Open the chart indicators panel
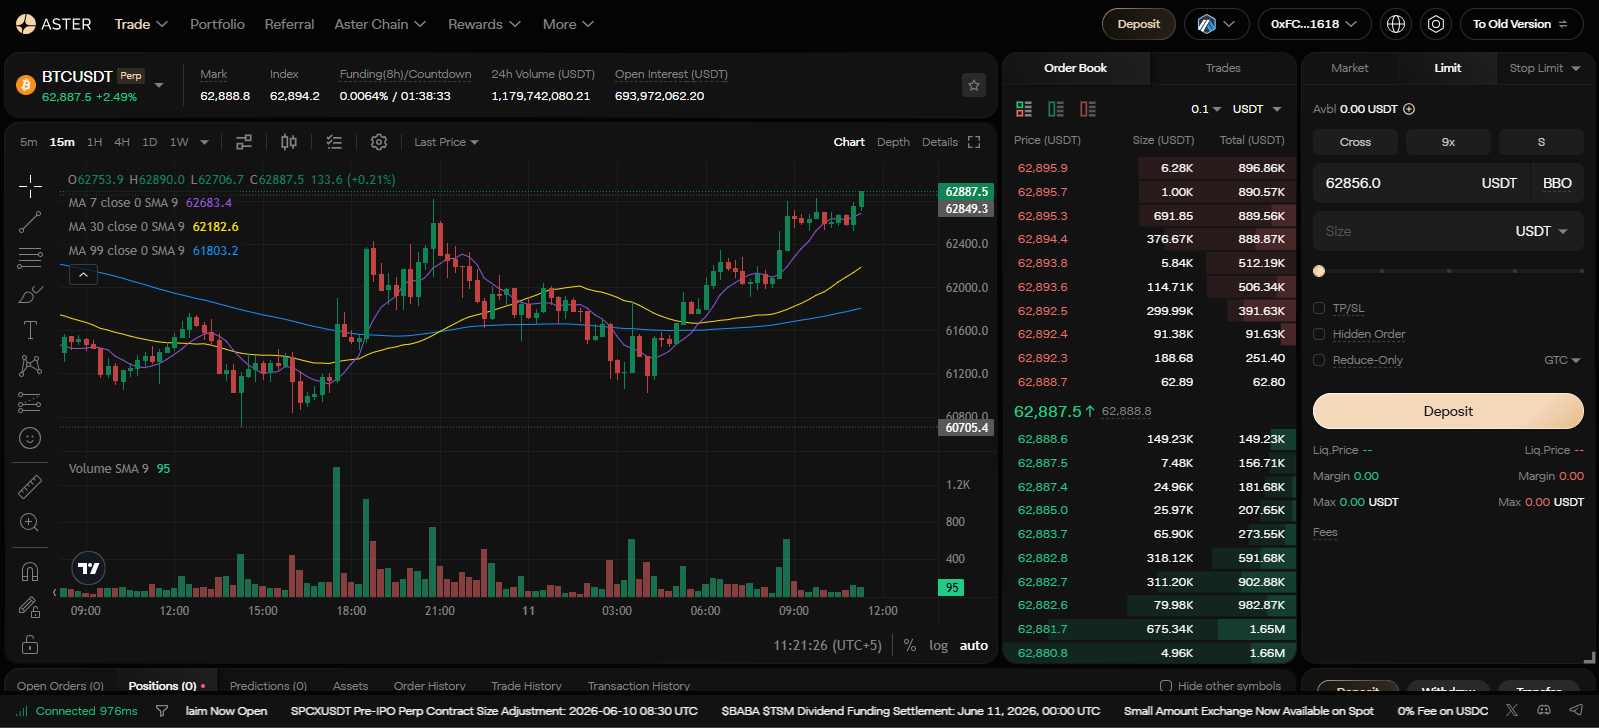The width and height of the screenshot is (1599, 728). (x=244, y=142)
